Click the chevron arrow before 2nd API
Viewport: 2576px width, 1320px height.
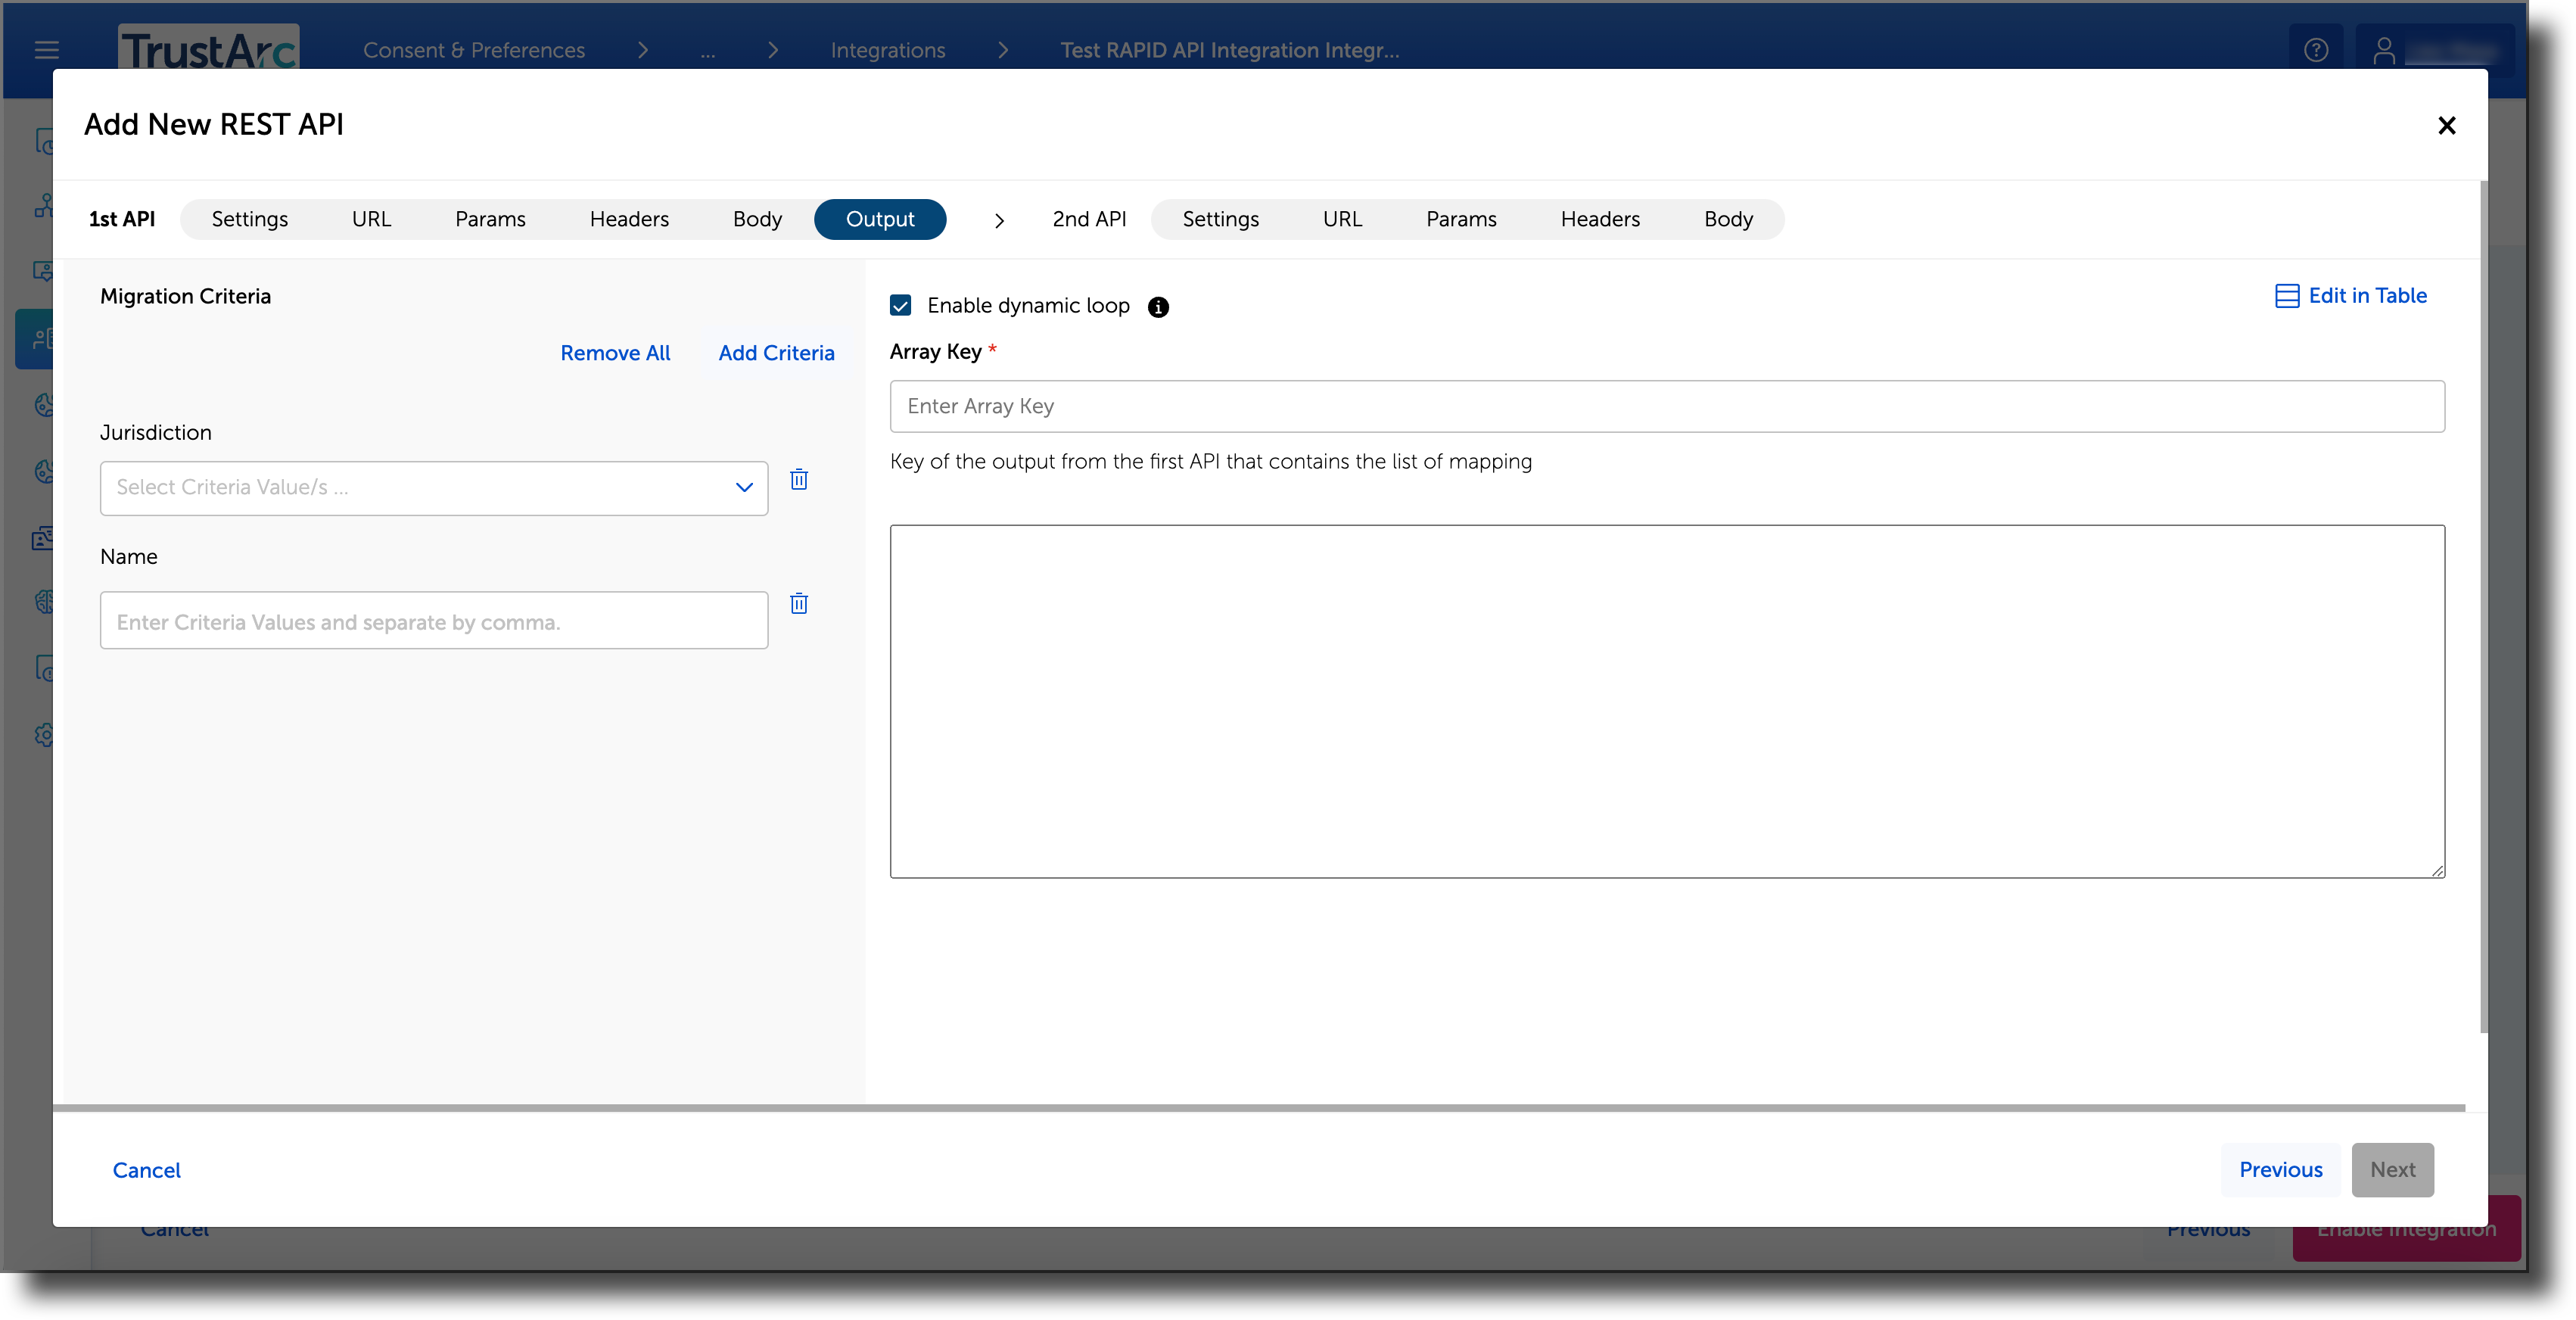[999, 220]
